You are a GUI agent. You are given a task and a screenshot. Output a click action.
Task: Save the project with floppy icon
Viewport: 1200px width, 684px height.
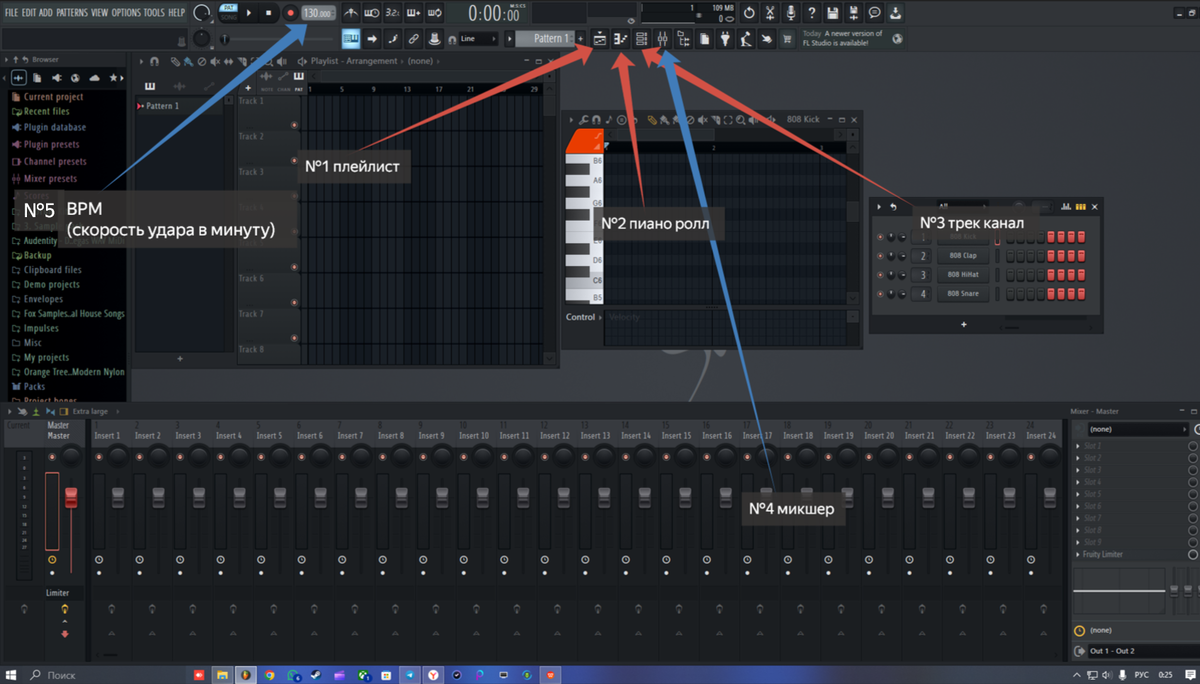coord(833,13)
